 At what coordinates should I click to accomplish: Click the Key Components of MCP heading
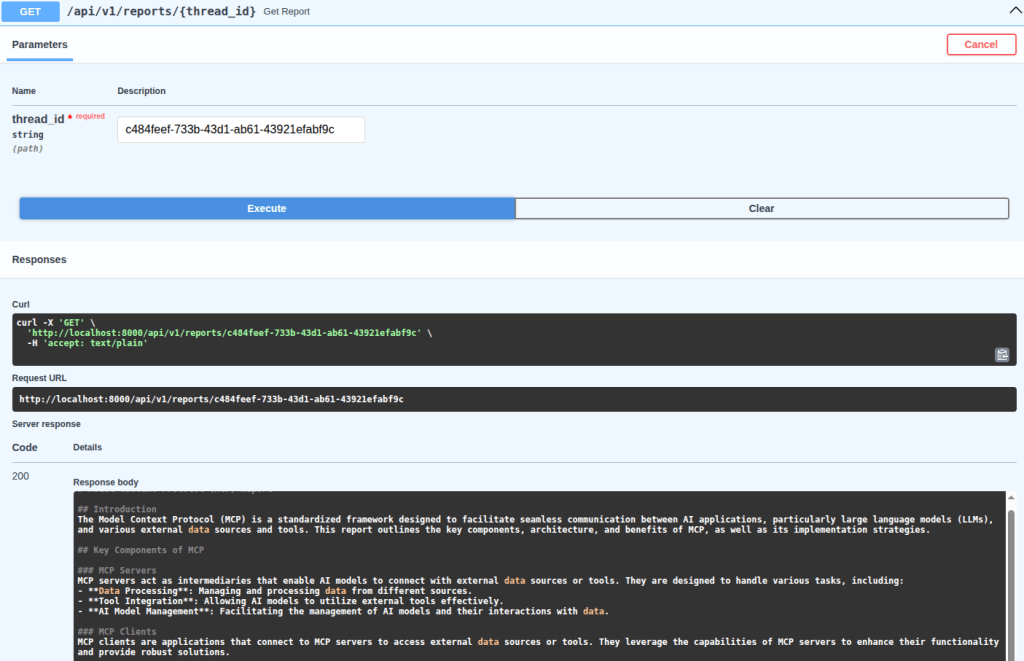coord(141,550)
